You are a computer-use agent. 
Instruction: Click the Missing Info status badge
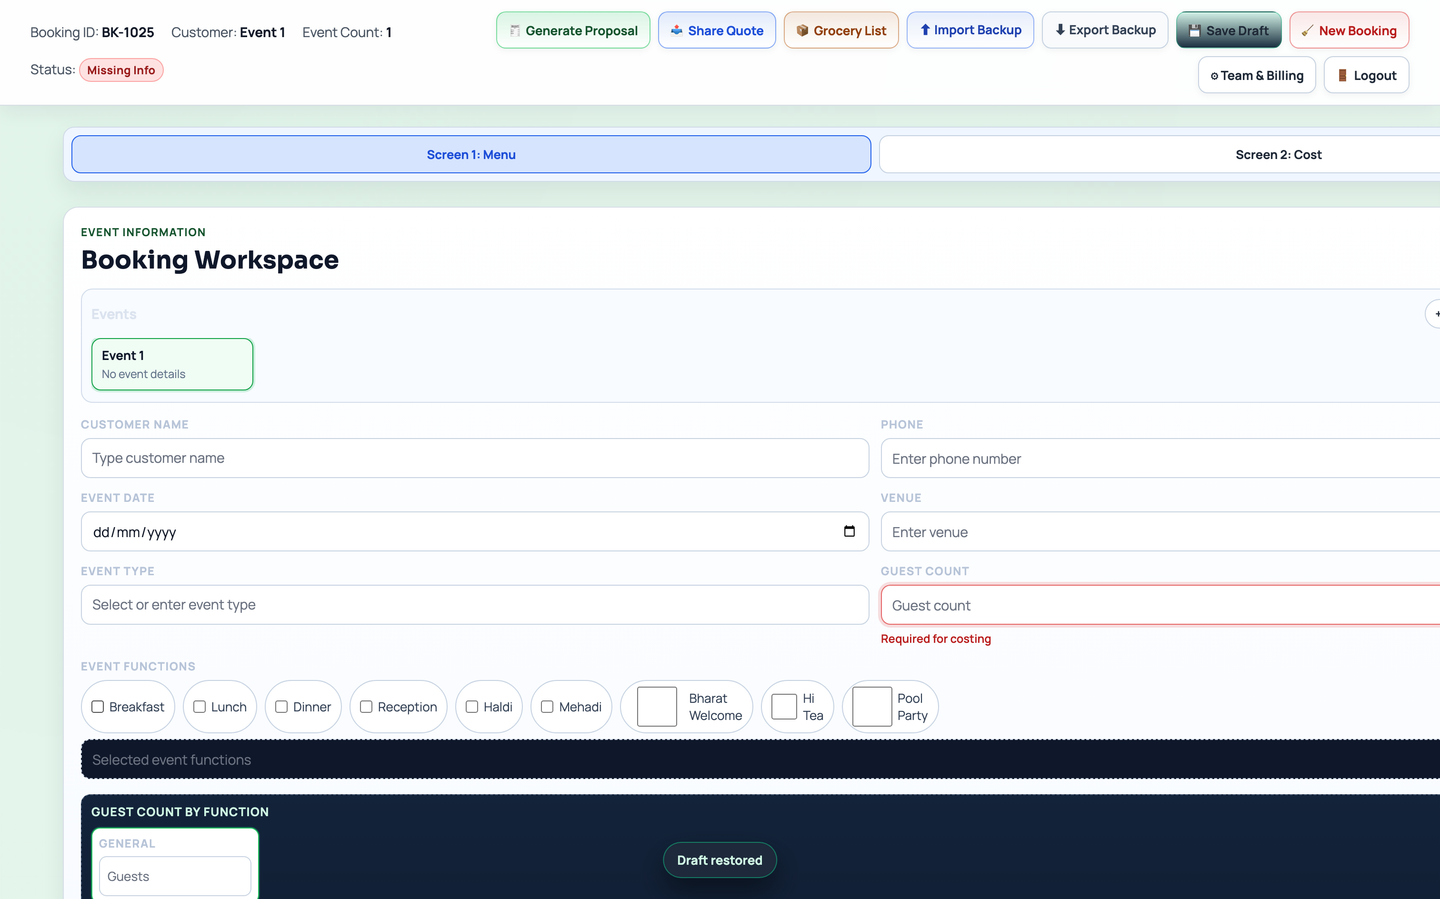[x=121, y=69]
